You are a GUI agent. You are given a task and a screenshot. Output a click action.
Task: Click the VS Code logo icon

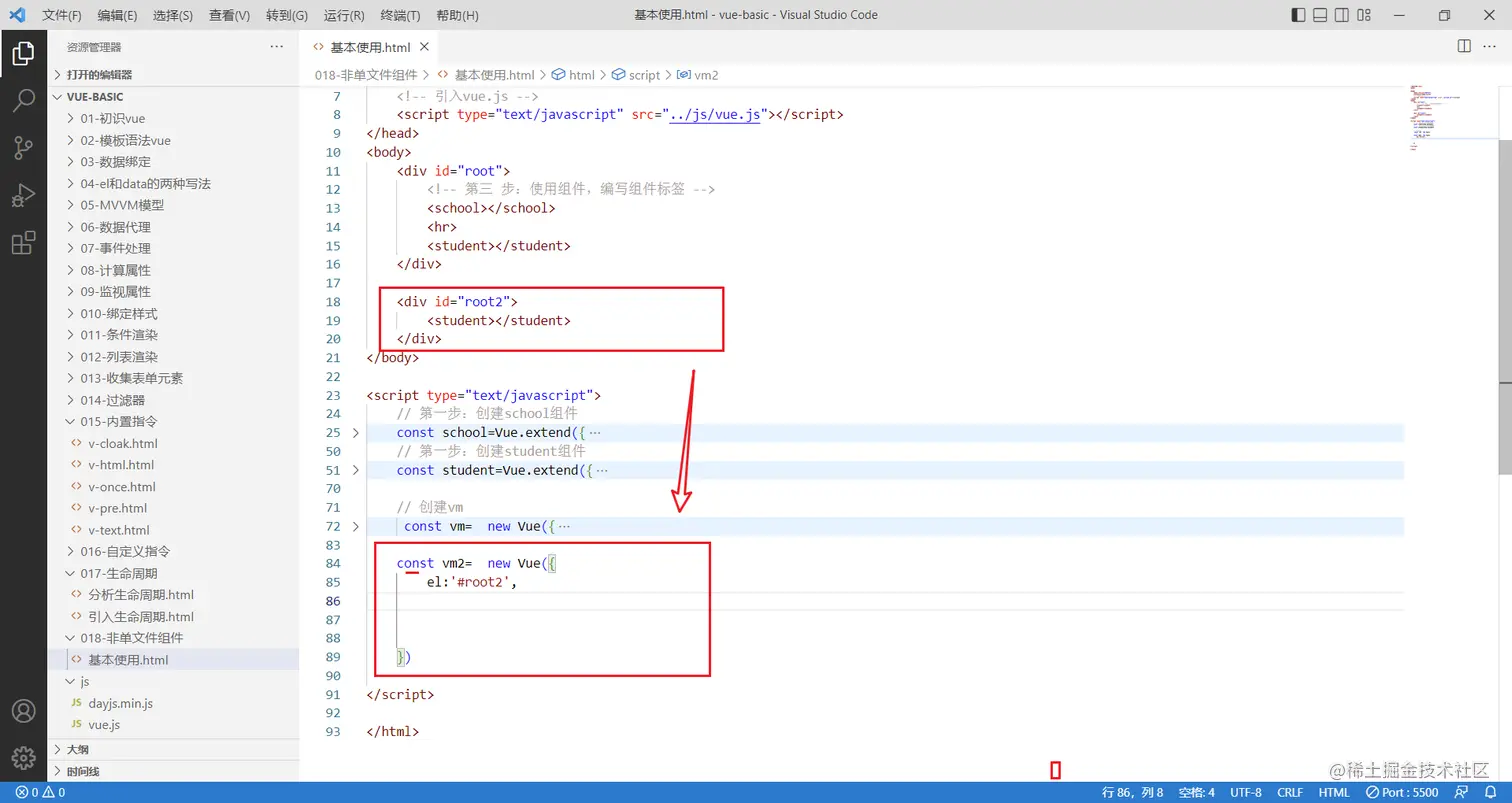[x=17, y=15]
